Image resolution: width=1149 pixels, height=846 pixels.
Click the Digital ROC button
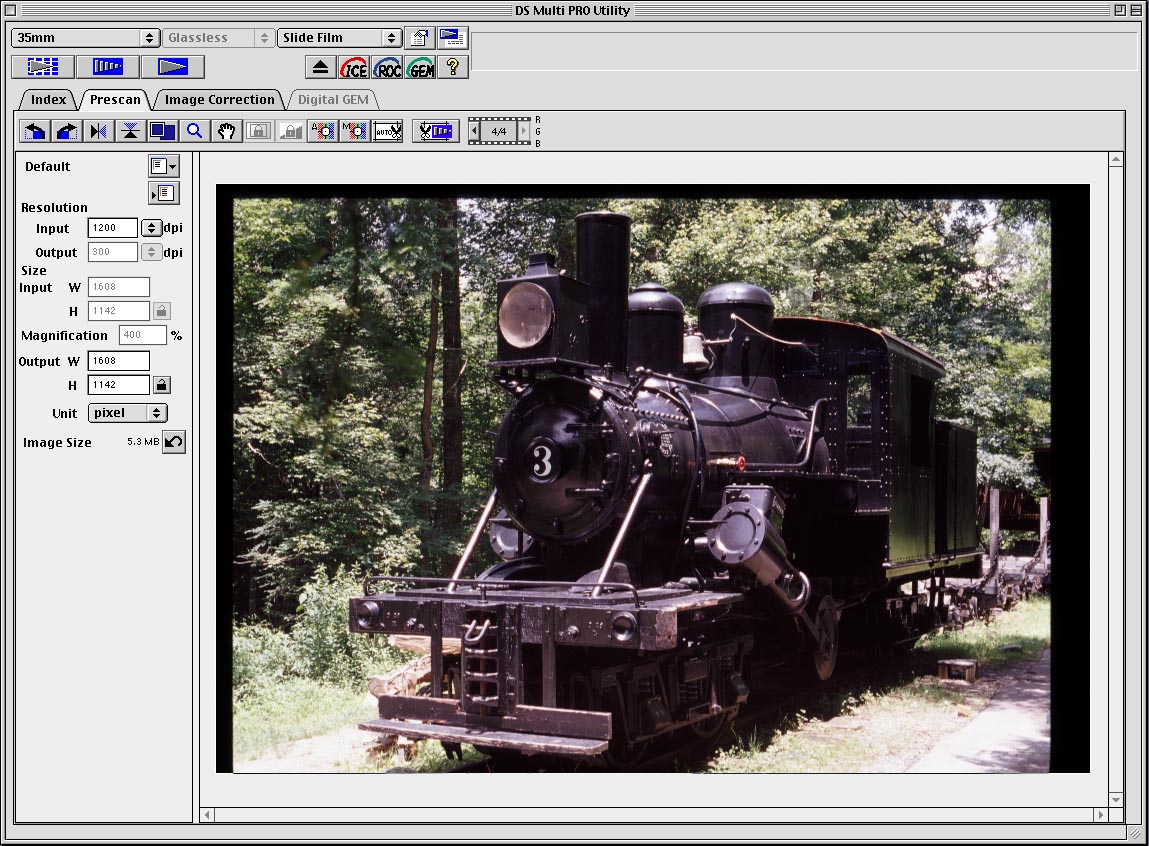click(x=387, y=67)
